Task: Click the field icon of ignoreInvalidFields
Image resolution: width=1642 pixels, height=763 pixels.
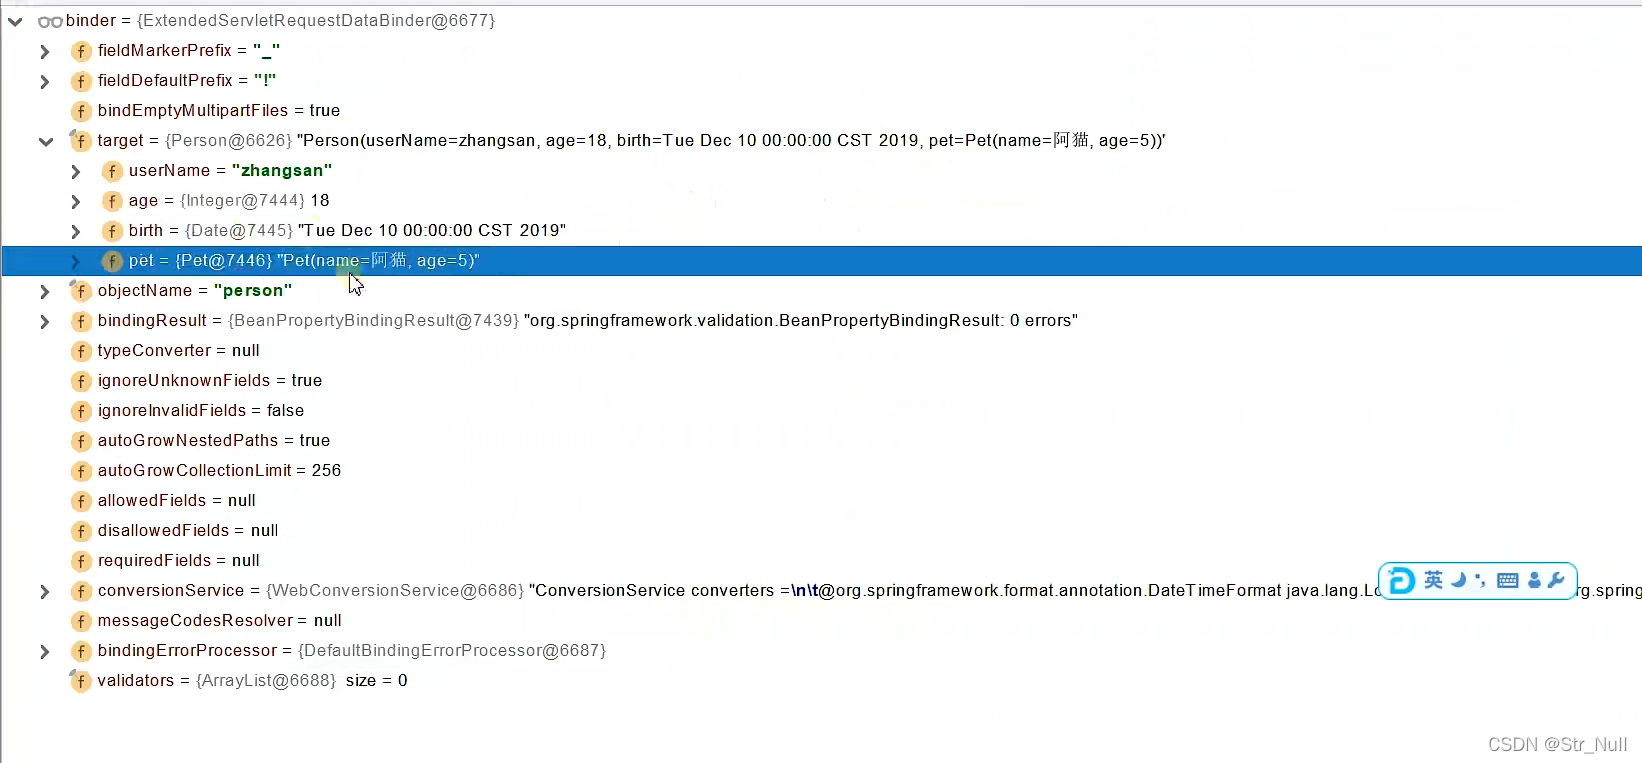Action: 81,411
